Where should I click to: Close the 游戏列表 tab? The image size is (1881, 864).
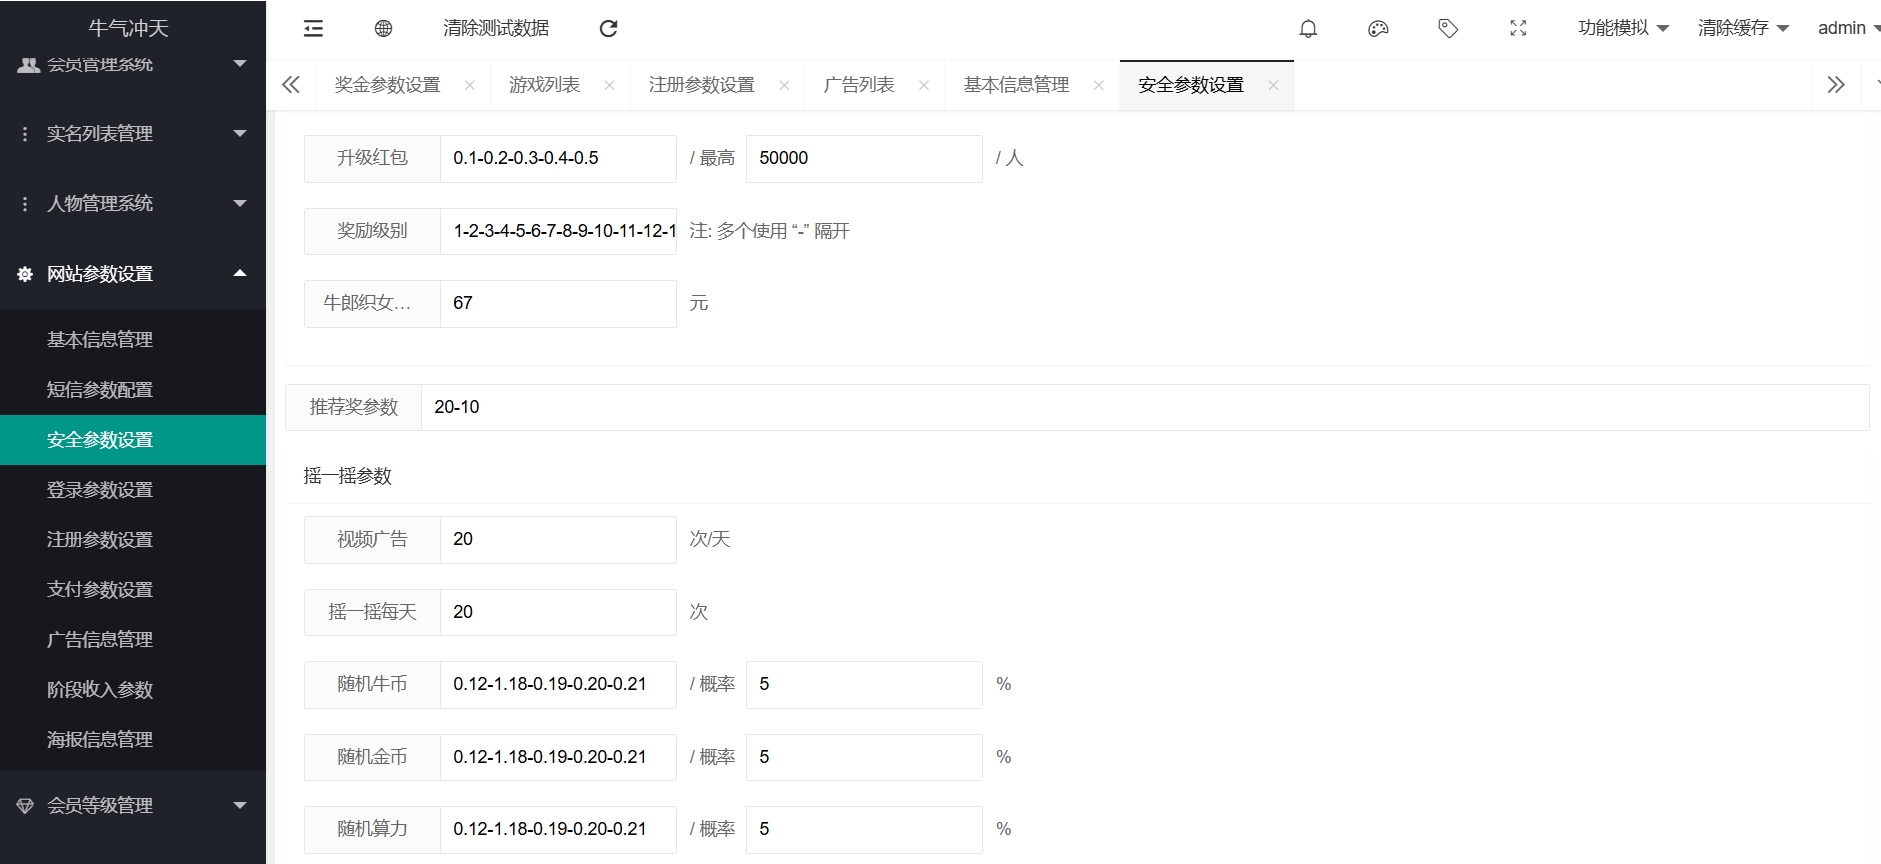coord(609,86)
